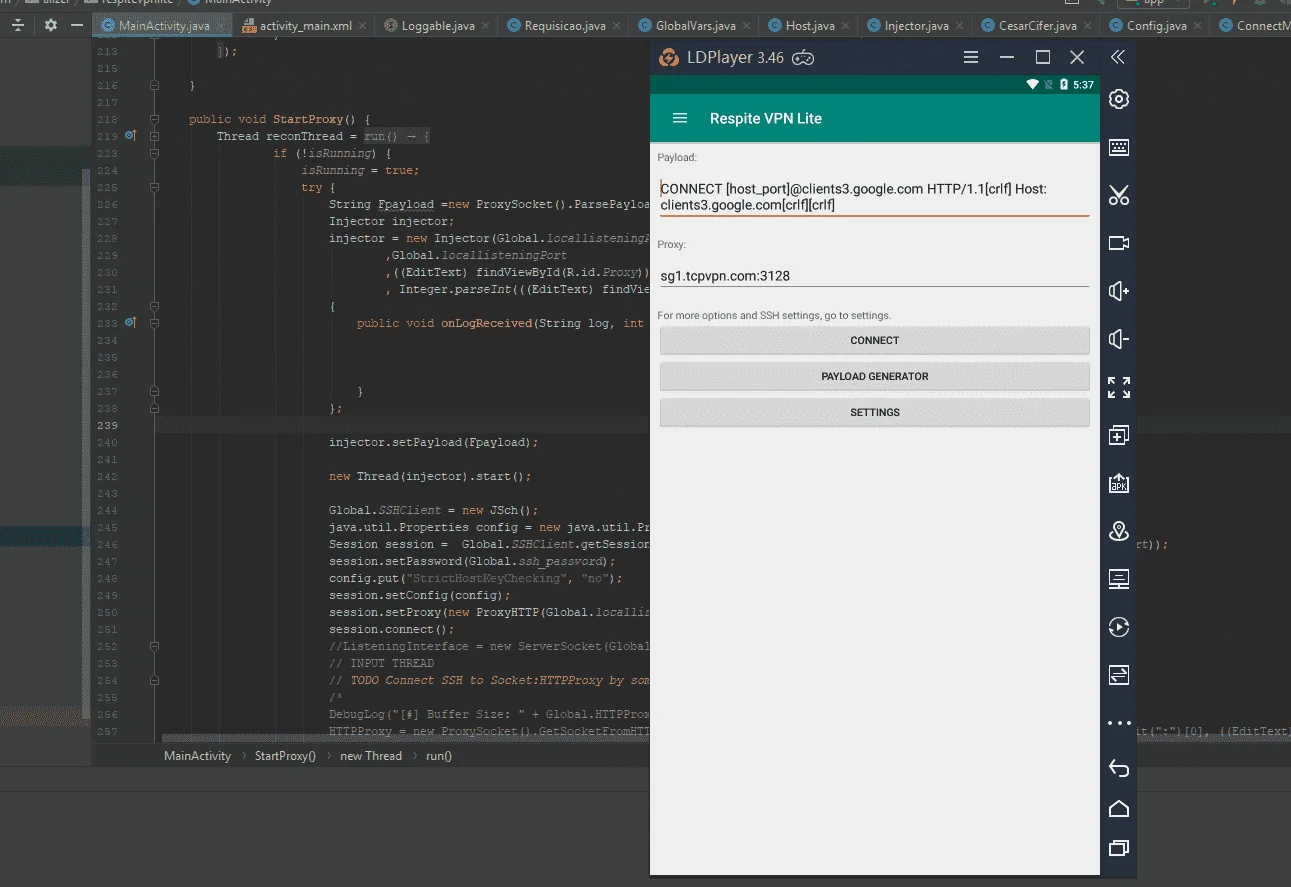This screenshot has width=1291, height=887.
Task: Install an APK via LDPlayer sidebar
Action: [x=1119, y=483]
